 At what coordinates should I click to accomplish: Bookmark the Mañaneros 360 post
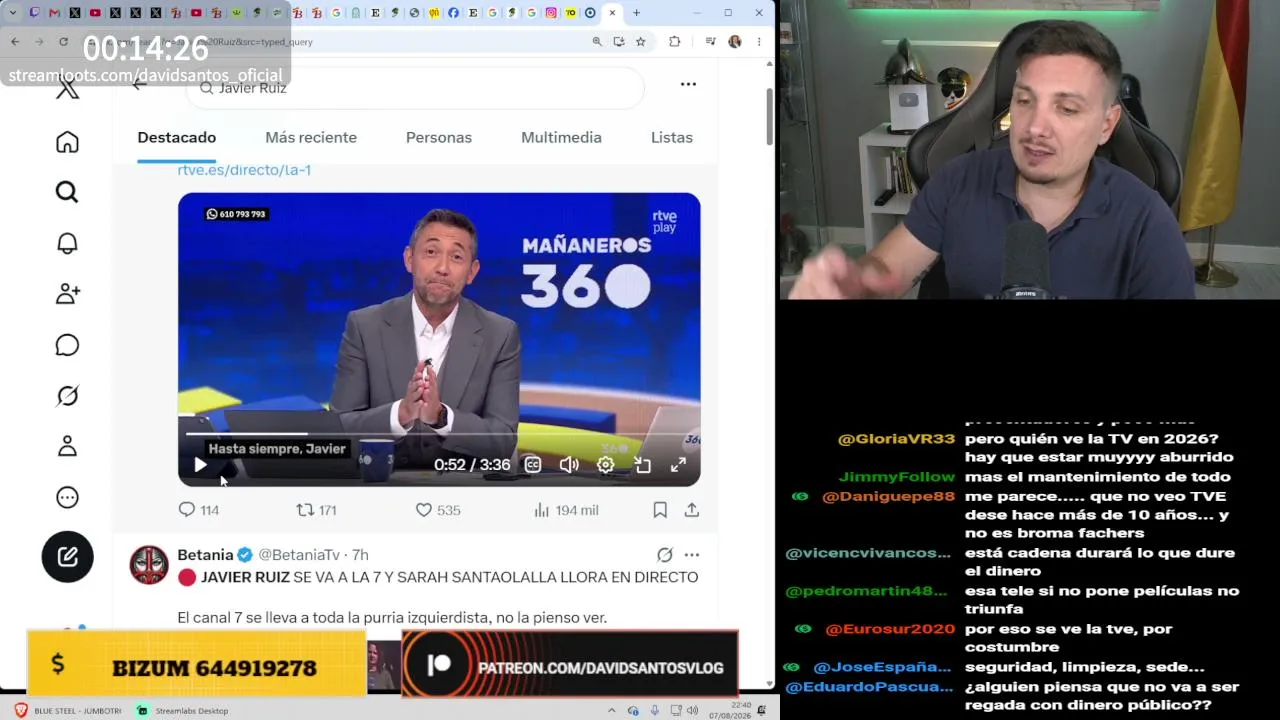(660, 510)
